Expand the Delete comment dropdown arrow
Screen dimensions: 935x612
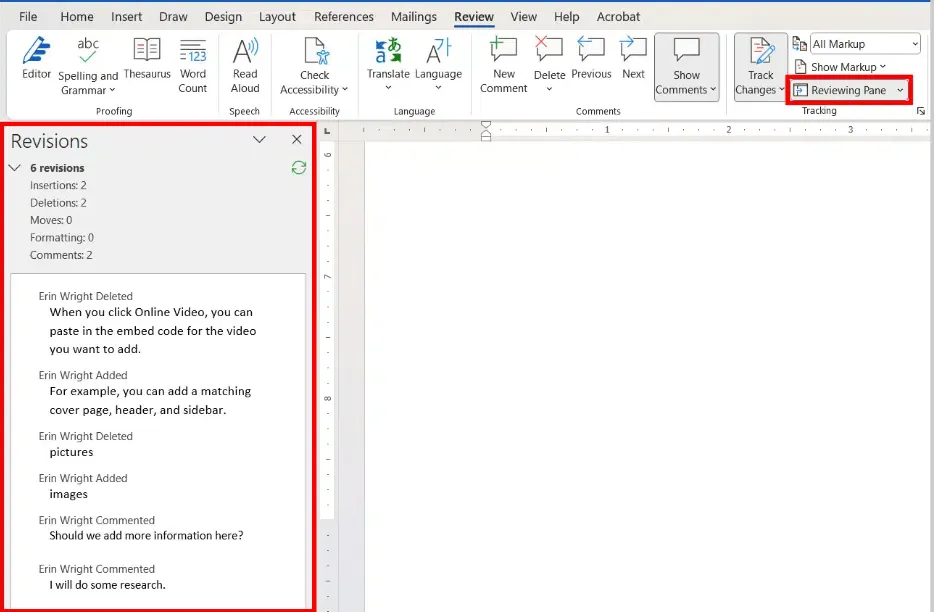pos(549,88)
